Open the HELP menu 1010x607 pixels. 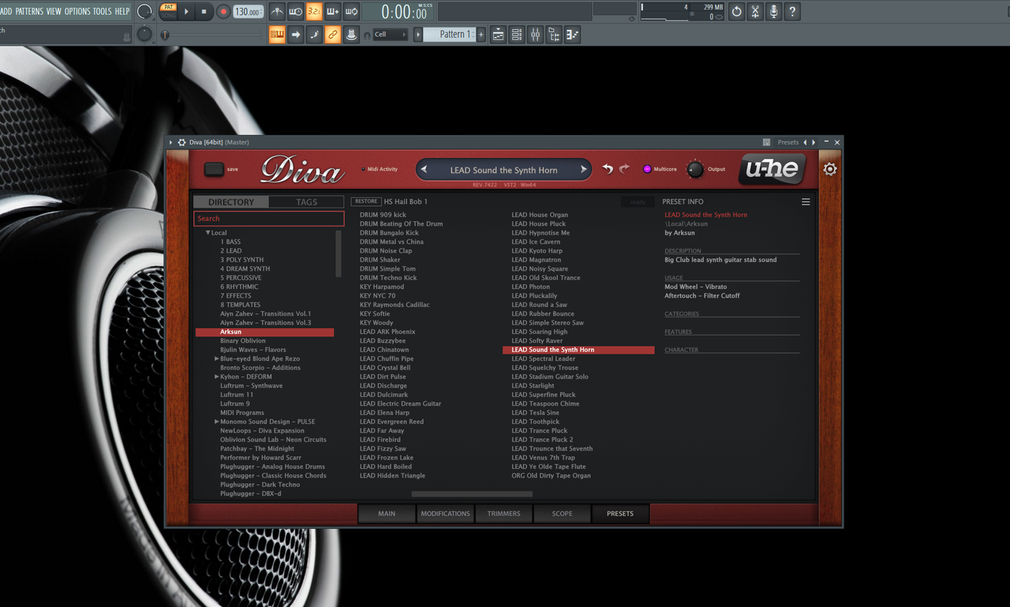point(122,11)
